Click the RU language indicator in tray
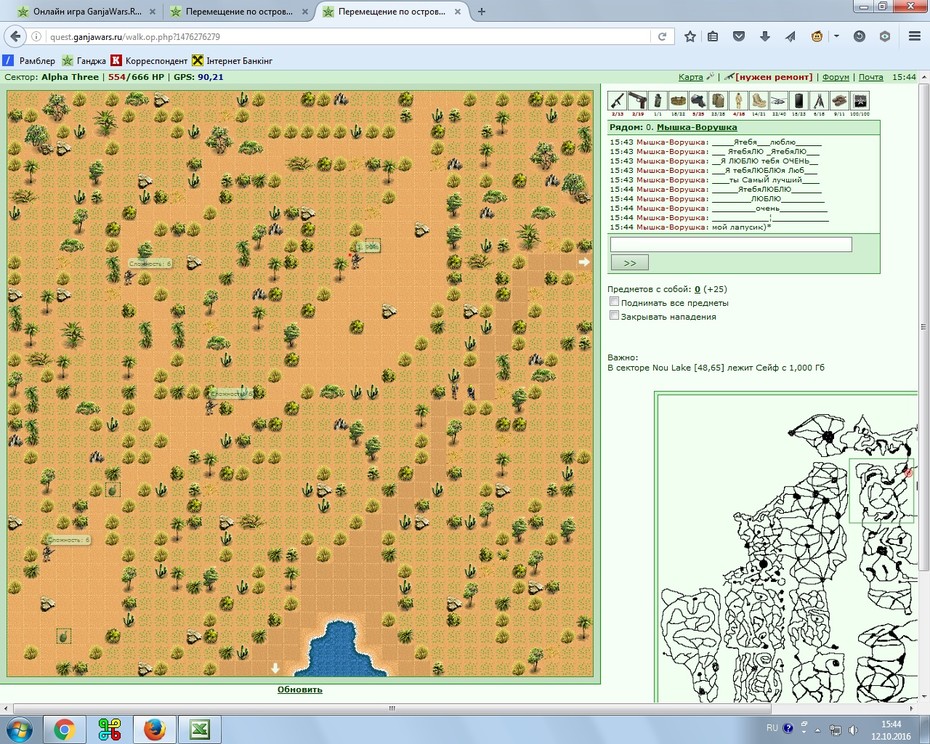This screenshot has width=930, height=744. 772,728
